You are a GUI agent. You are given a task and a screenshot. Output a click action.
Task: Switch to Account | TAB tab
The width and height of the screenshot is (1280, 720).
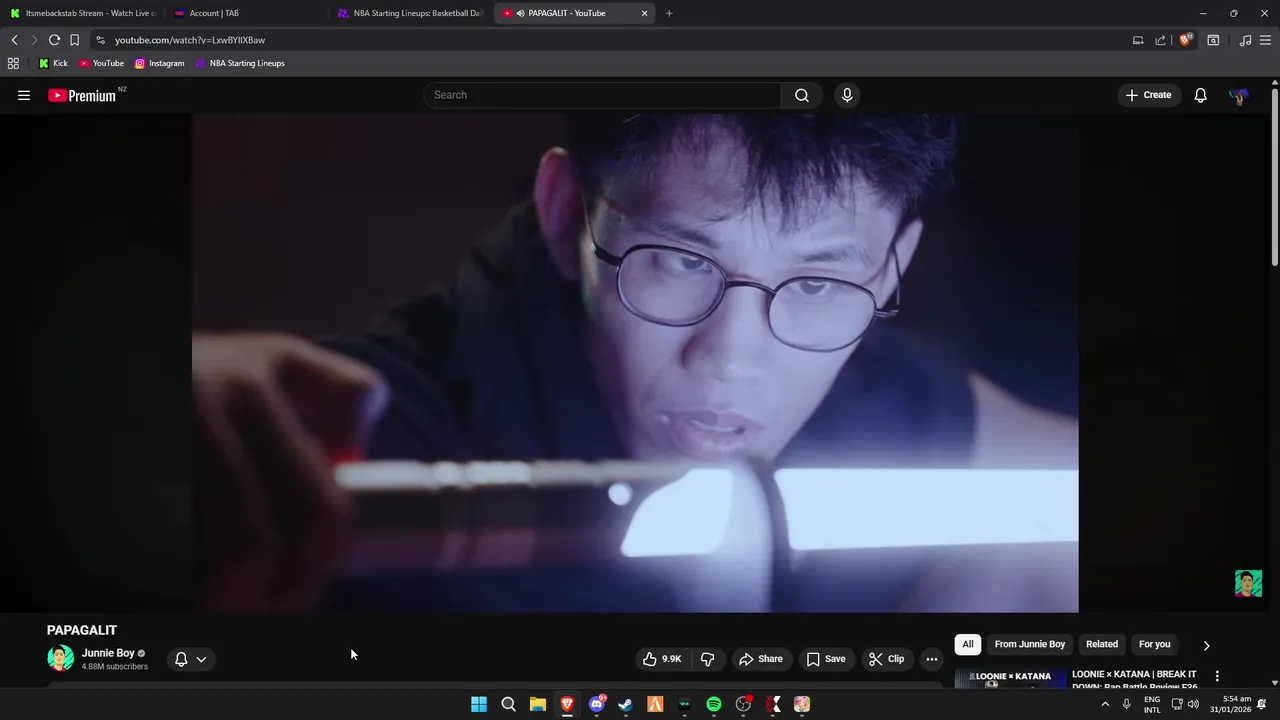coord(247,13)
